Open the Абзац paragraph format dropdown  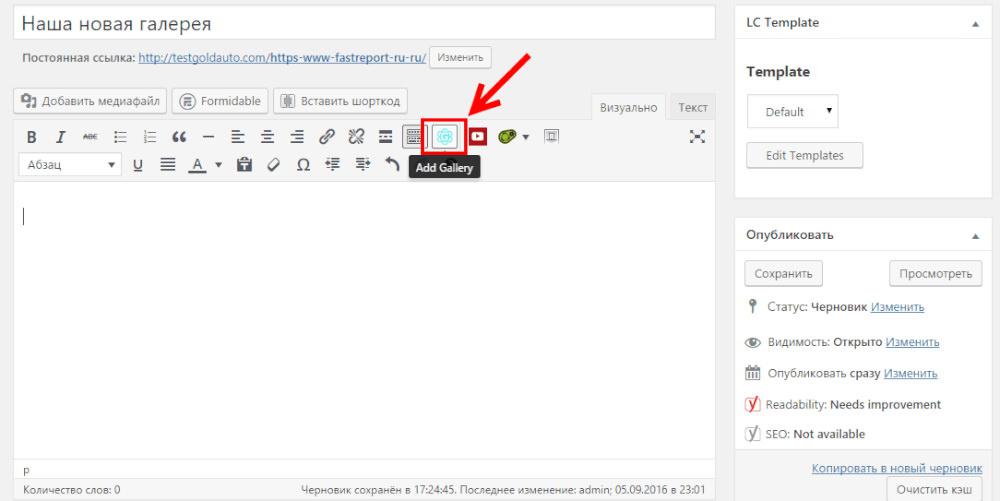[70, 165]
